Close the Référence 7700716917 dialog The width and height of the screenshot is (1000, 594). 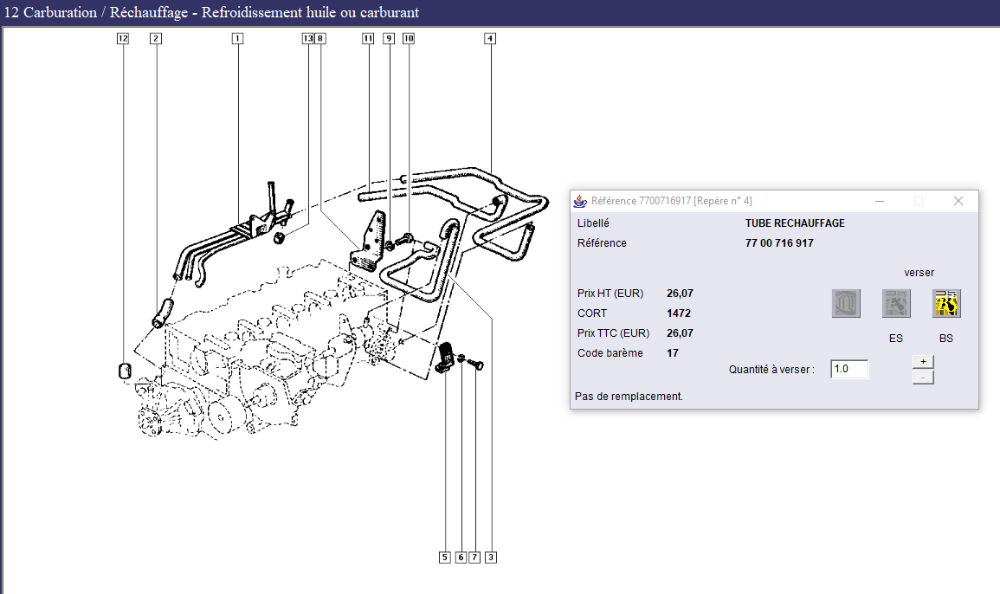958,201
